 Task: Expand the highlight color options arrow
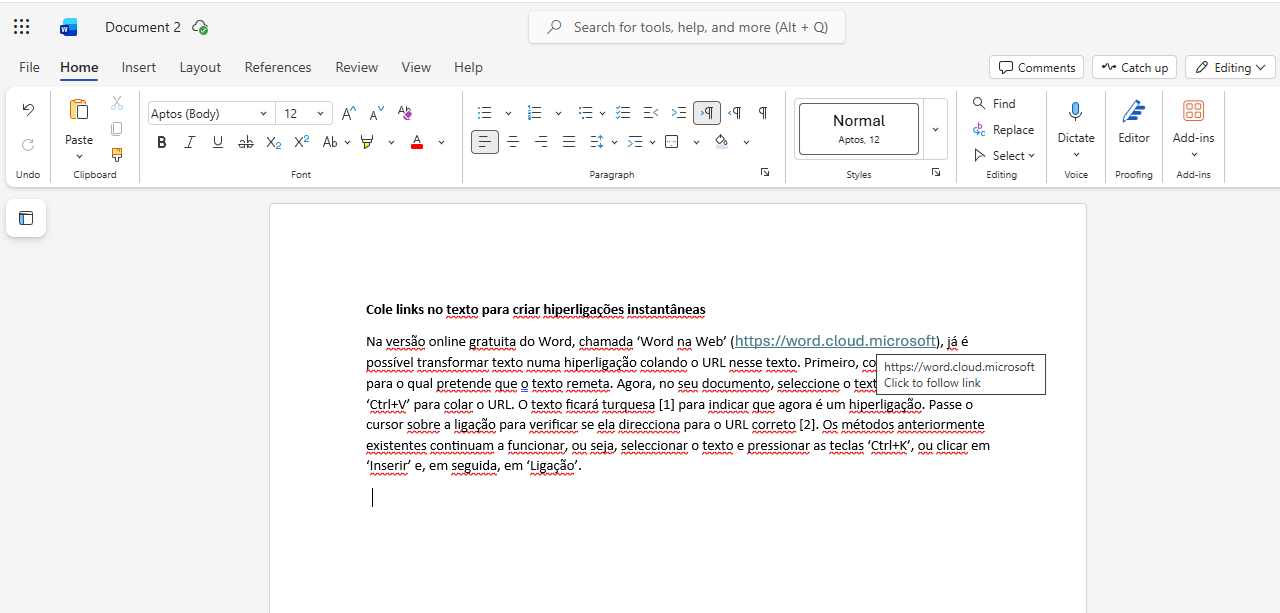click(391, 142)
